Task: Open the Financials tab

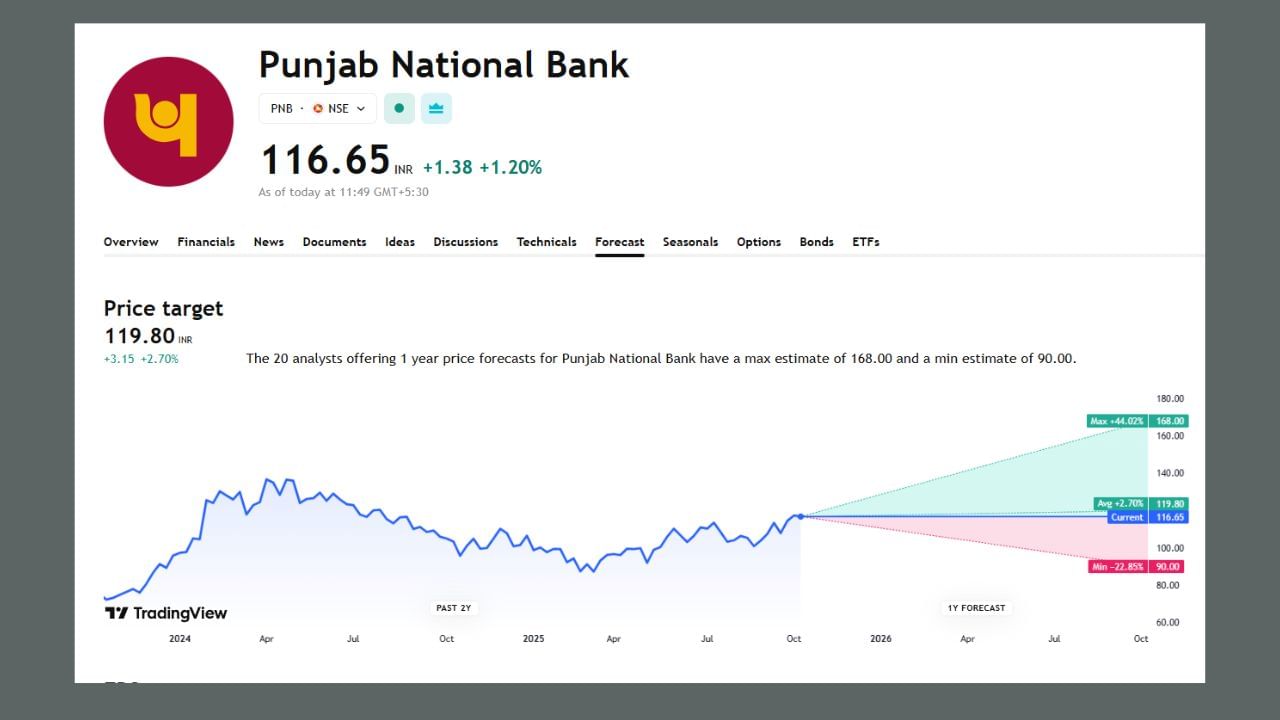Action: pos(206,242)
